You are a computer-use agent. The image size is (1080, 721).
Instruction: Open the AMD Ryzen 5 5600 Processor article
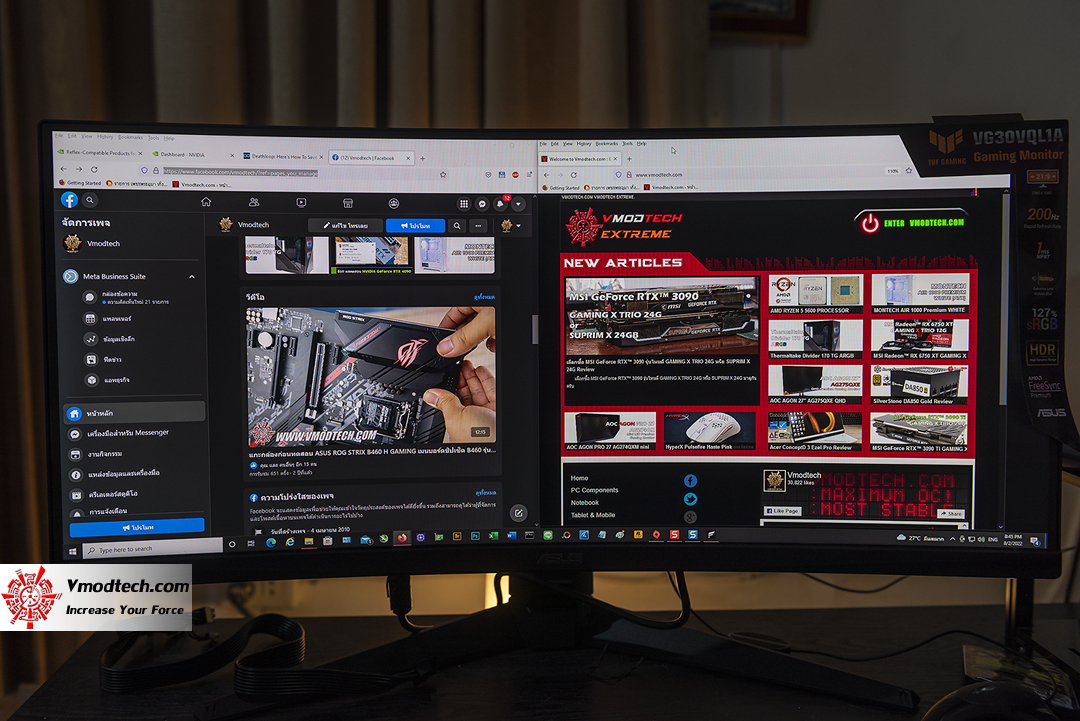(x=815, y=295)
